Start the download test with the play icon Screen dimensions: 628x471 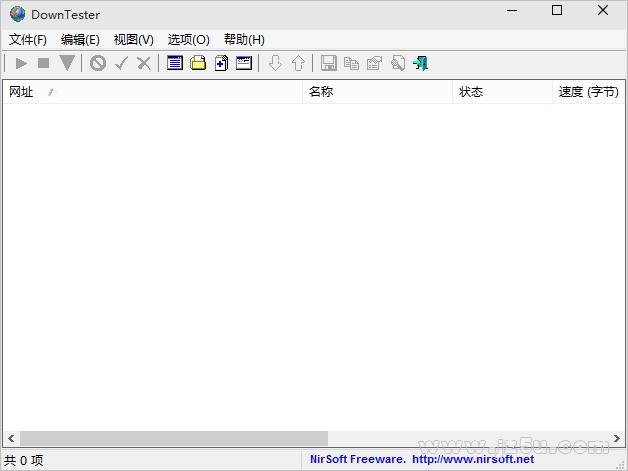21,63
